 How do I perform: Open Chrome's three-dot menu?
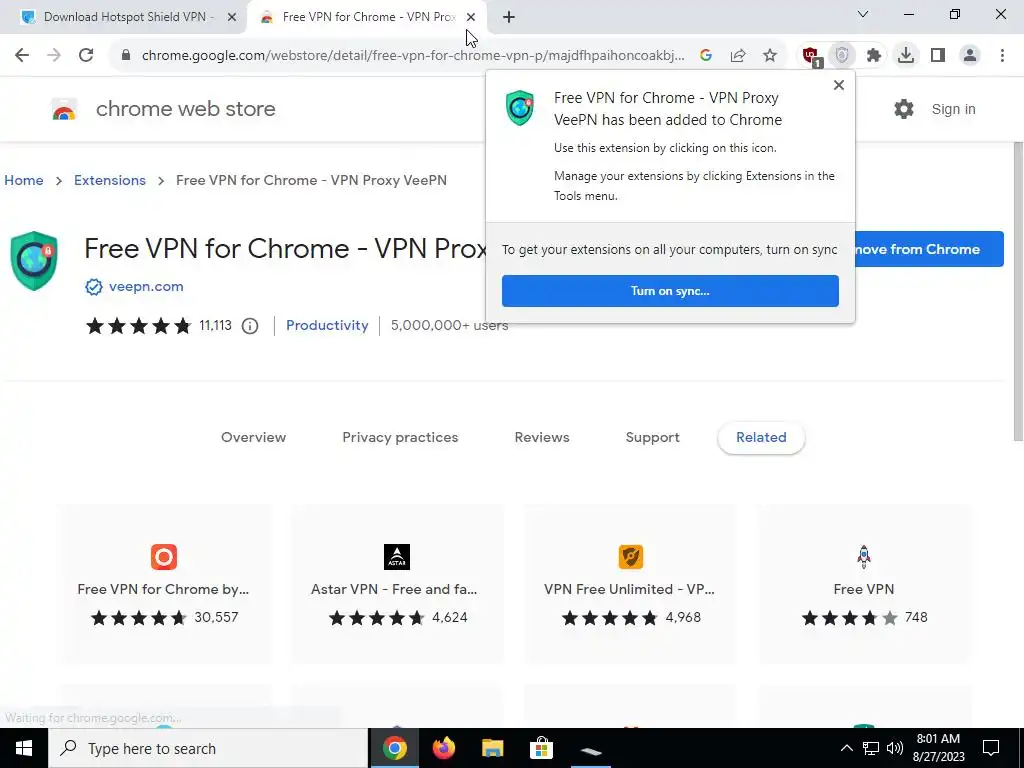(1002, 56)
